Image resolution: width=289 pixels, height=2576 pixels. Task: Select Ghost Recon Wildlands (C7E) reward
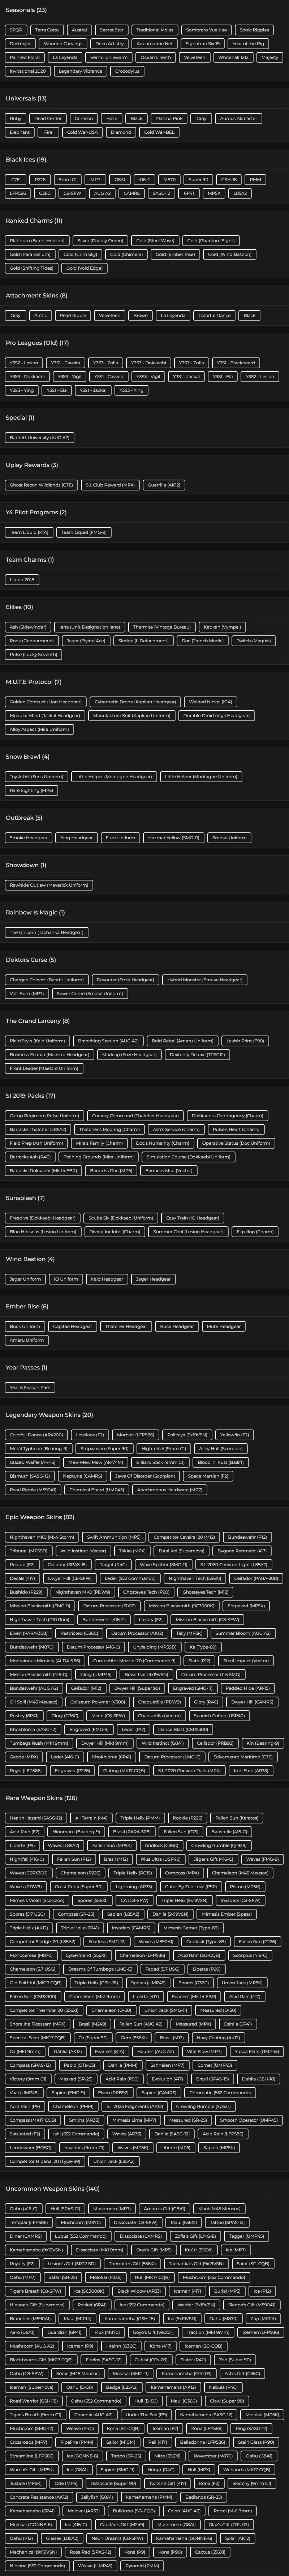pyautogui.click(x=41, y=485)
